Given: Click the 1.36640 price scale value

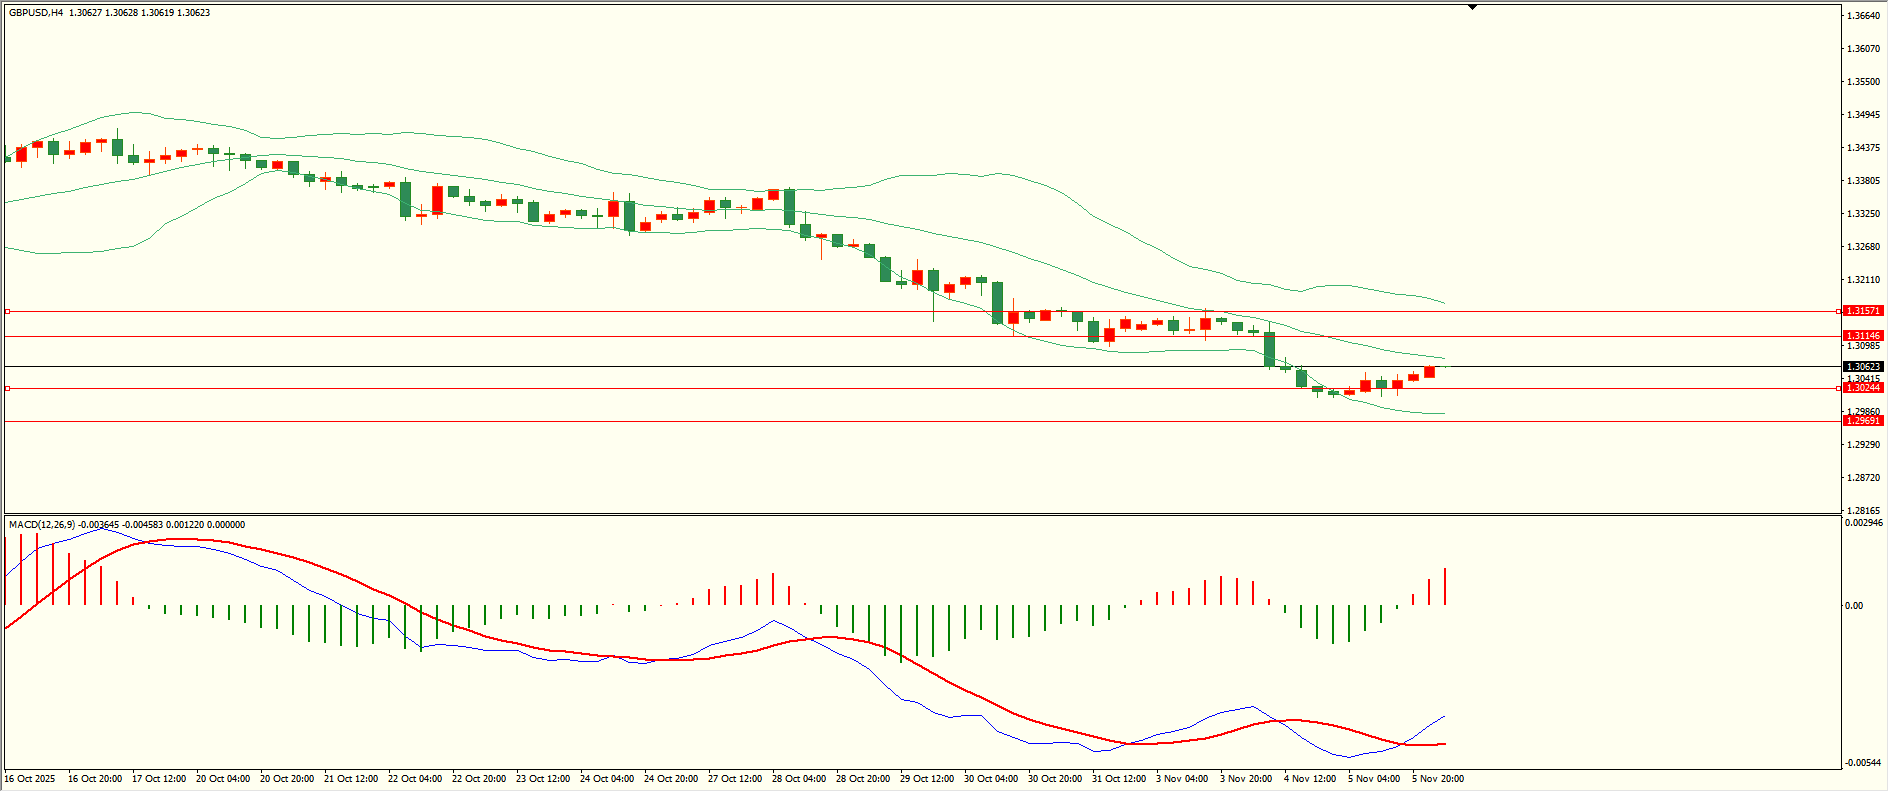Looking at the screenshot, I should (1862, 16).
